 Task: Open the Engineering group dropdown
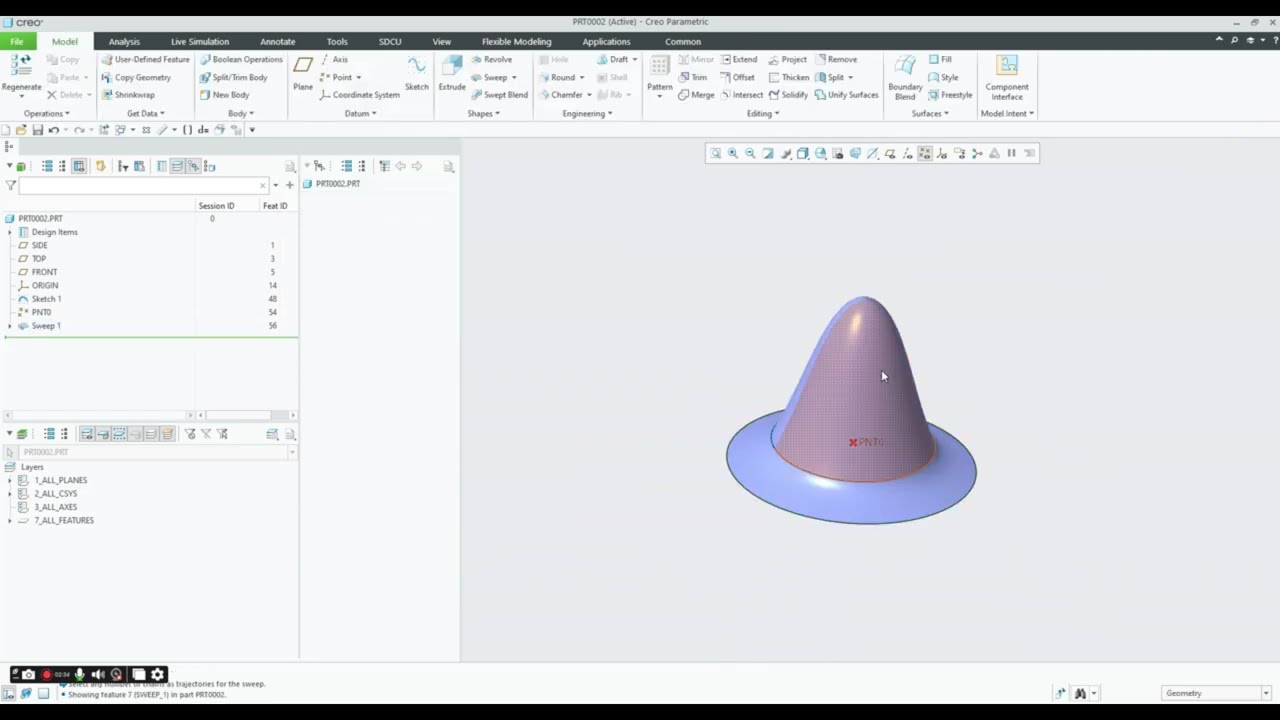tap(587, 113)
